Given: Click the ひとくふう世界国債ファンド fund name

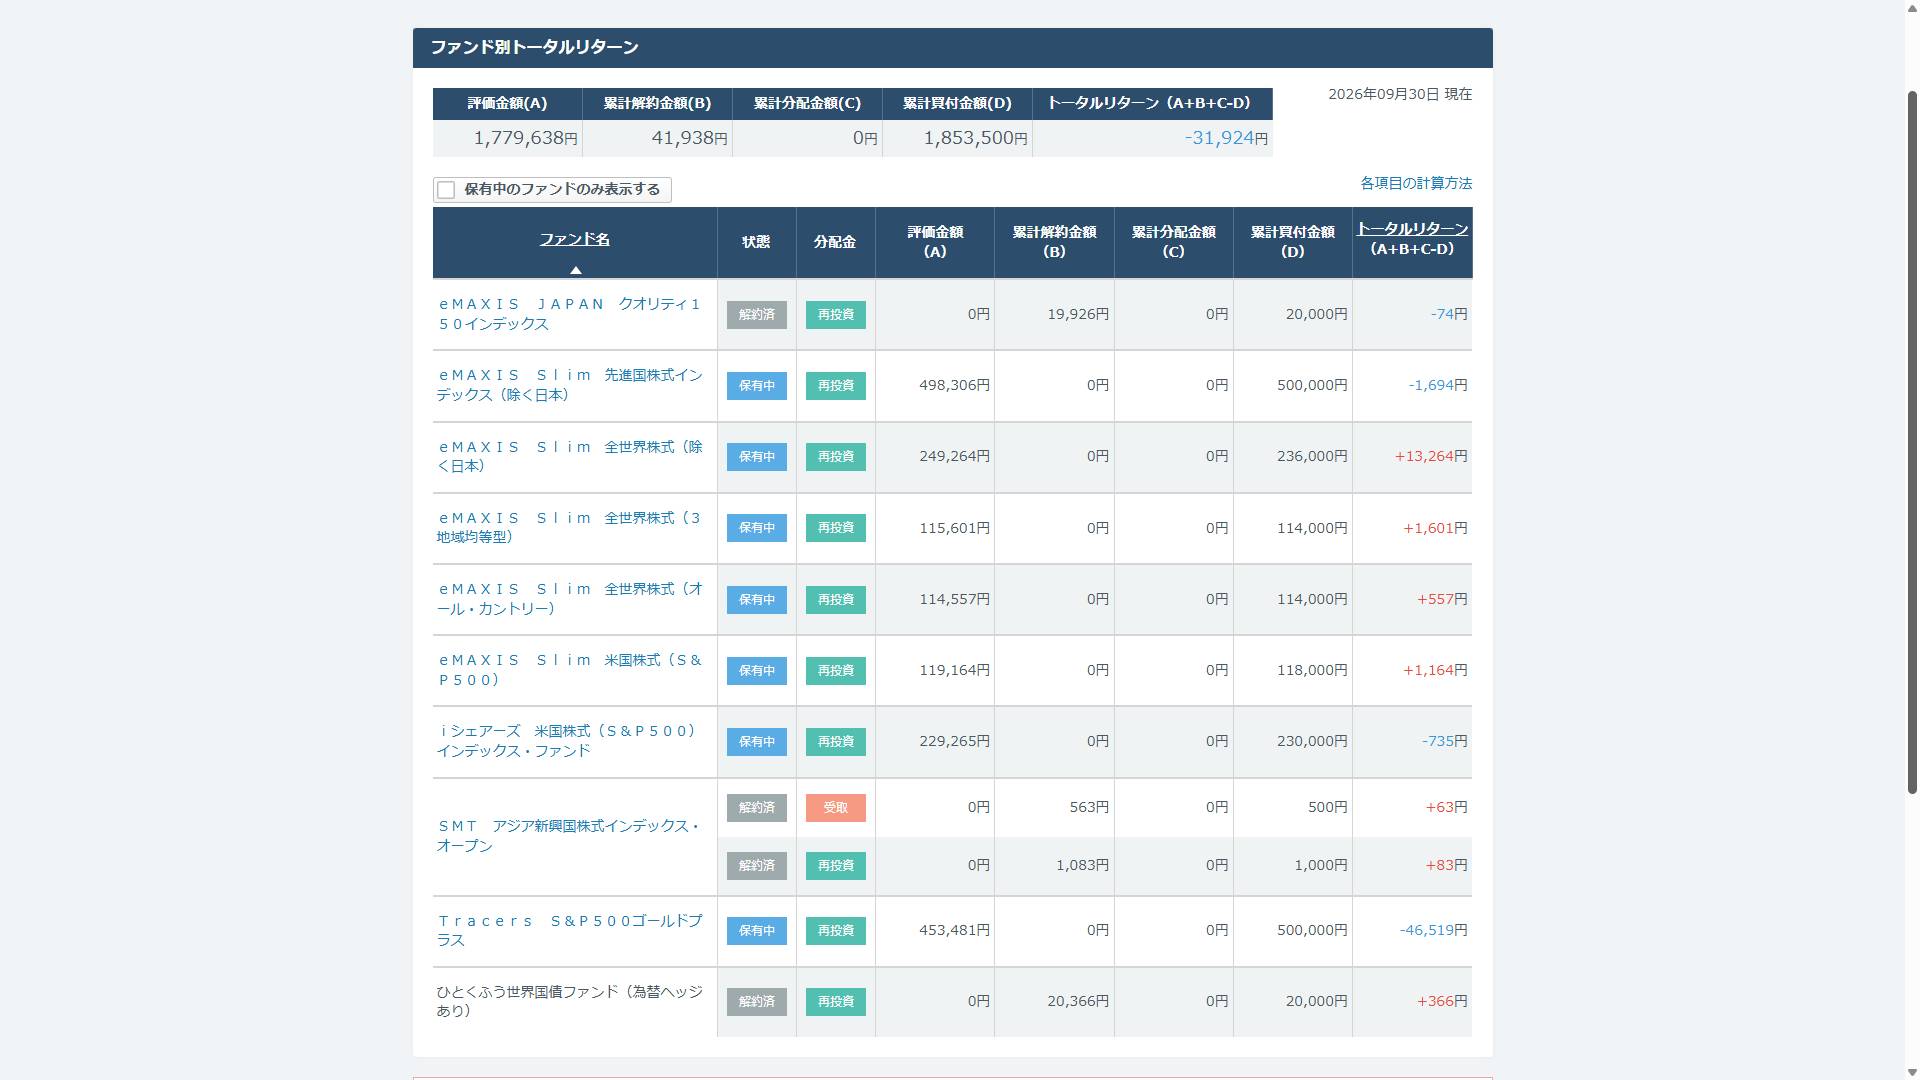Looking at the screenshot, I should pyautogui.click(x=569, y=1001).
